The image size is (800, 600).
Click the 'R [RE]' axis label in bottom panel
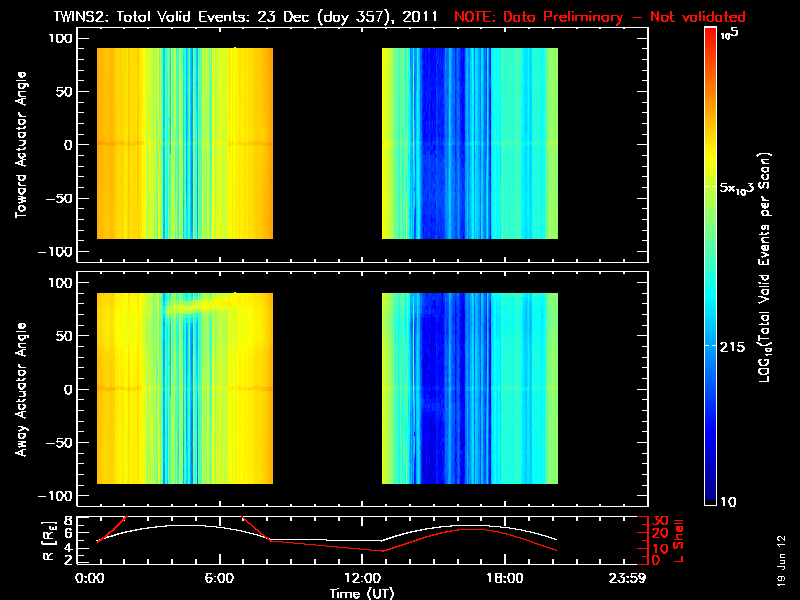point(49,540)
